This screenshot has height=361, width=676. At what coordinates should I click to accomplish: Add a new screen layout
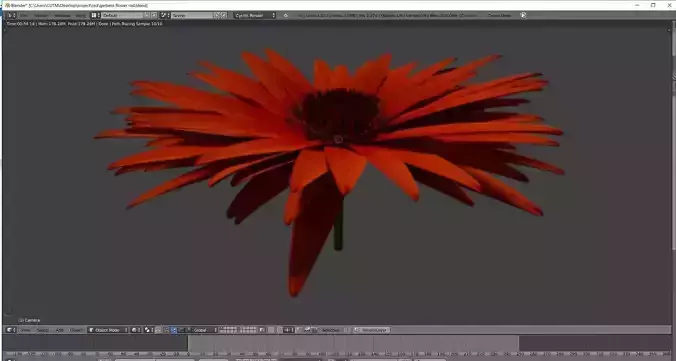point(147,15)
